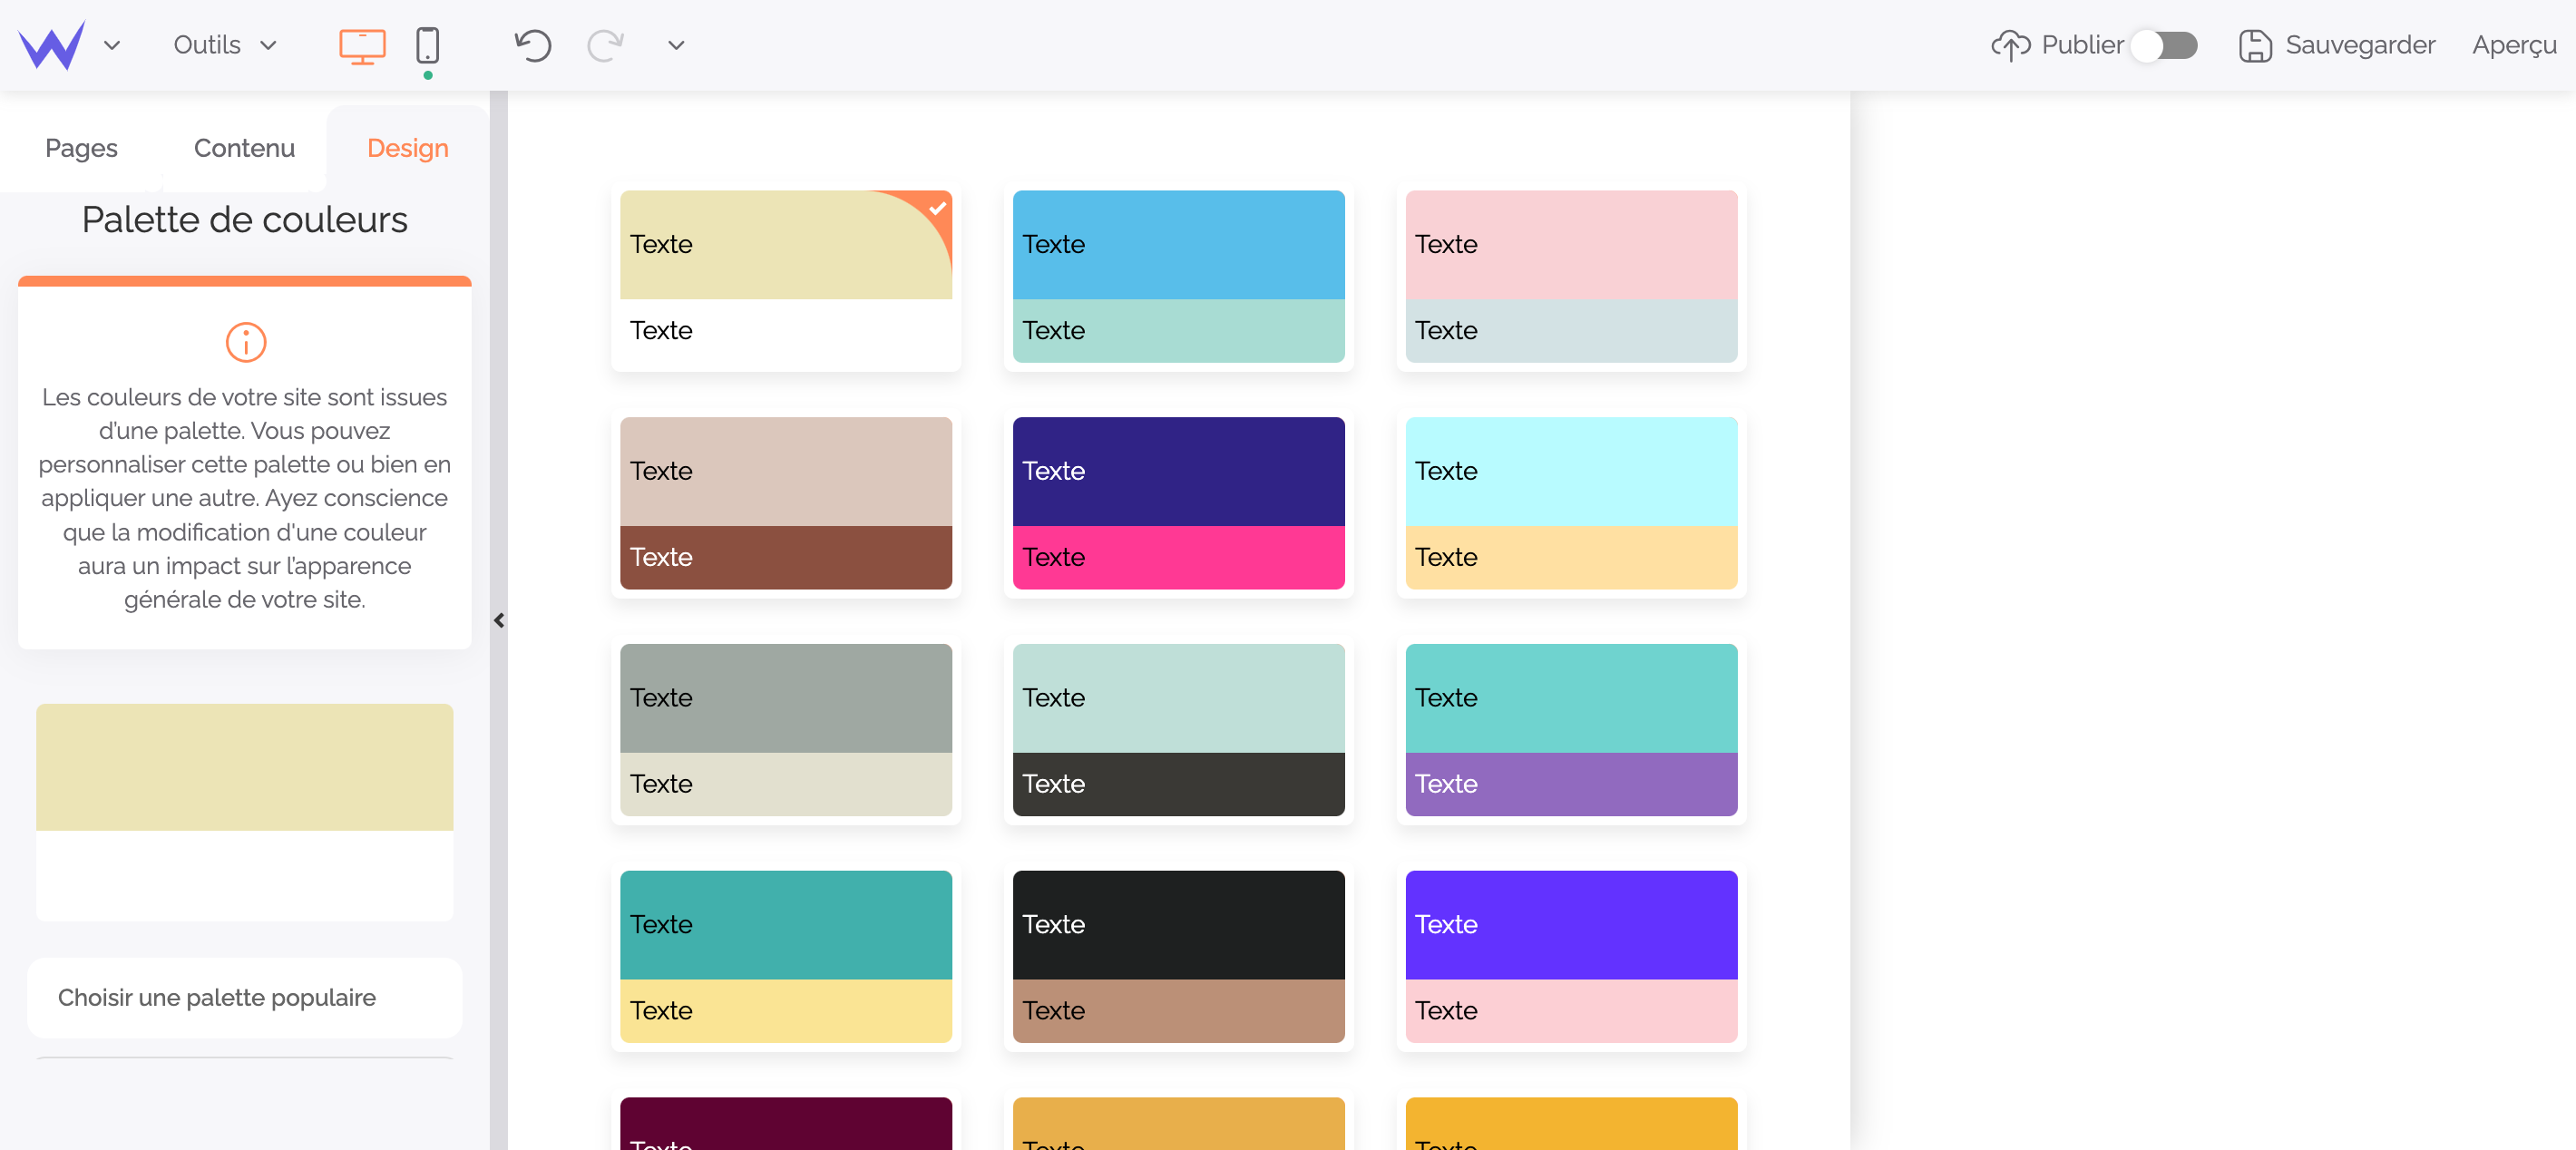Collapse the left sidebar panel arrow
2576x1150 pixels.
[499, 620]
